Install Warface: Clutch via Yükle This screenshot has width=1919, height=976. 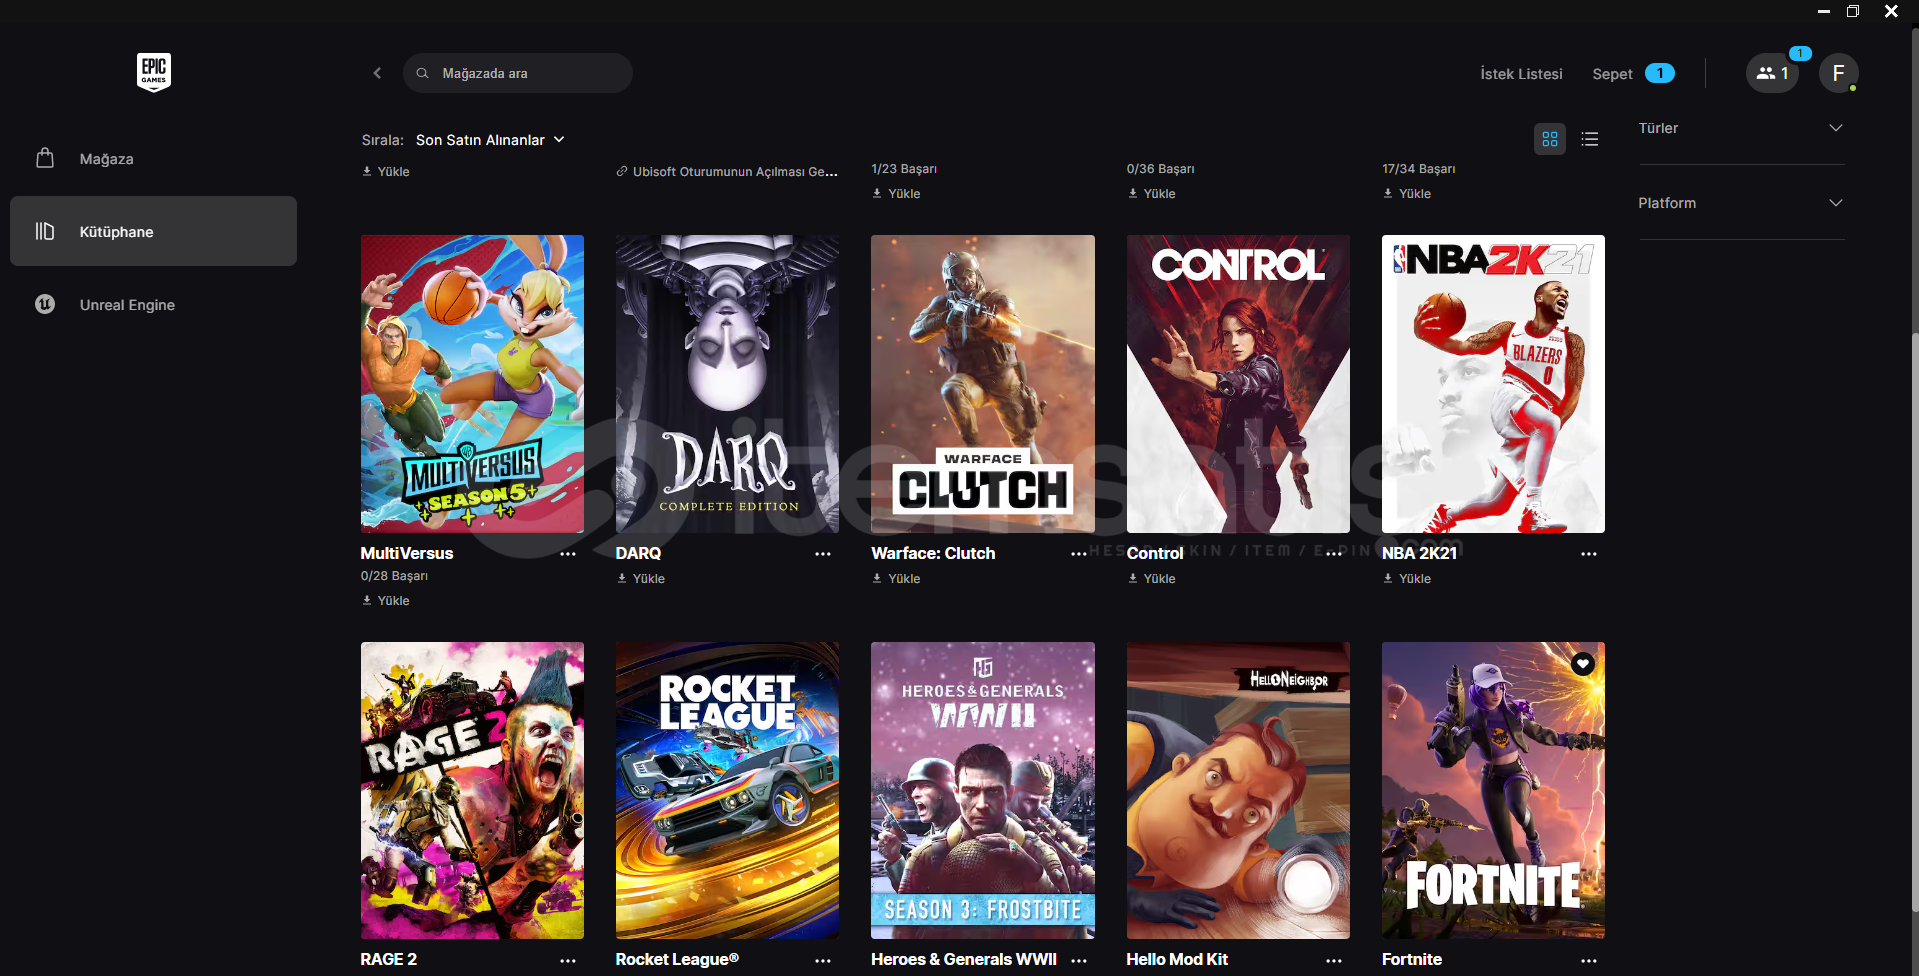tap(897, 579)
